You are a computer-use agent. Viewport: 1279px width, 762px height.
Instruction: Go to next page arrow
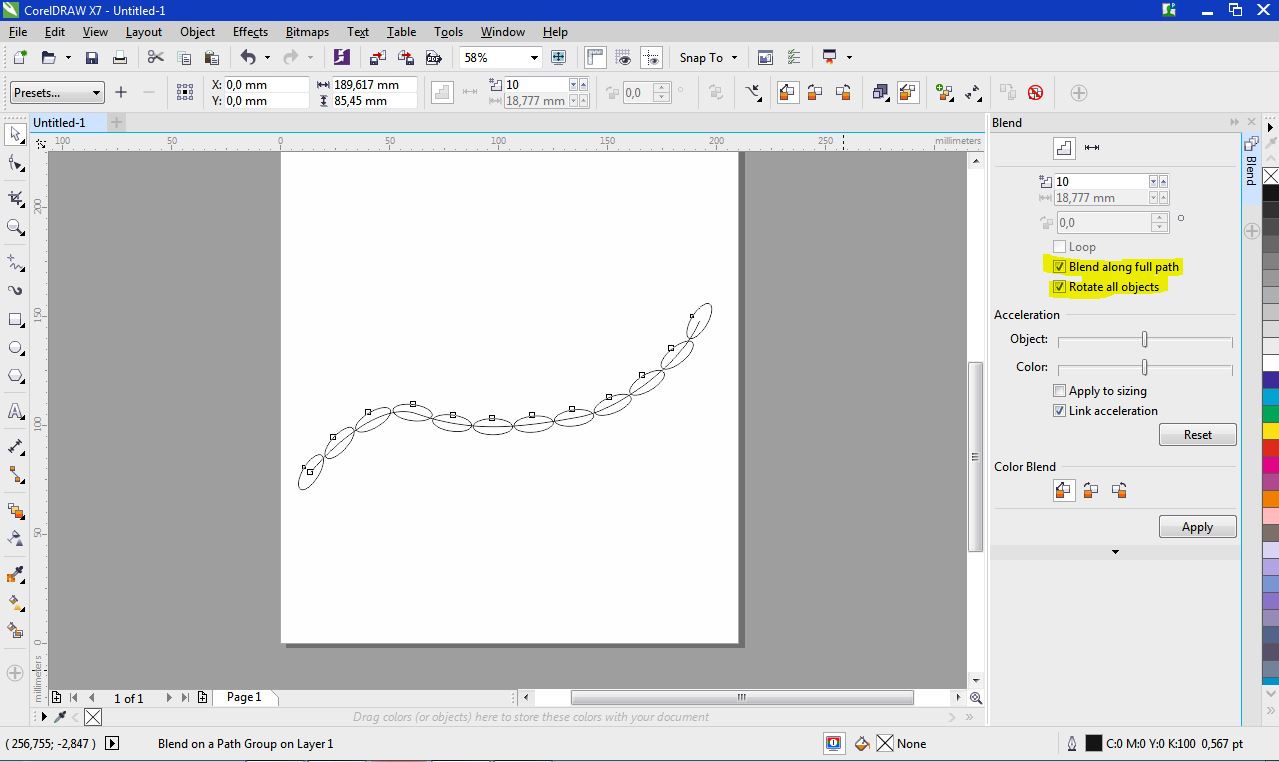click(x=169, y=698)
